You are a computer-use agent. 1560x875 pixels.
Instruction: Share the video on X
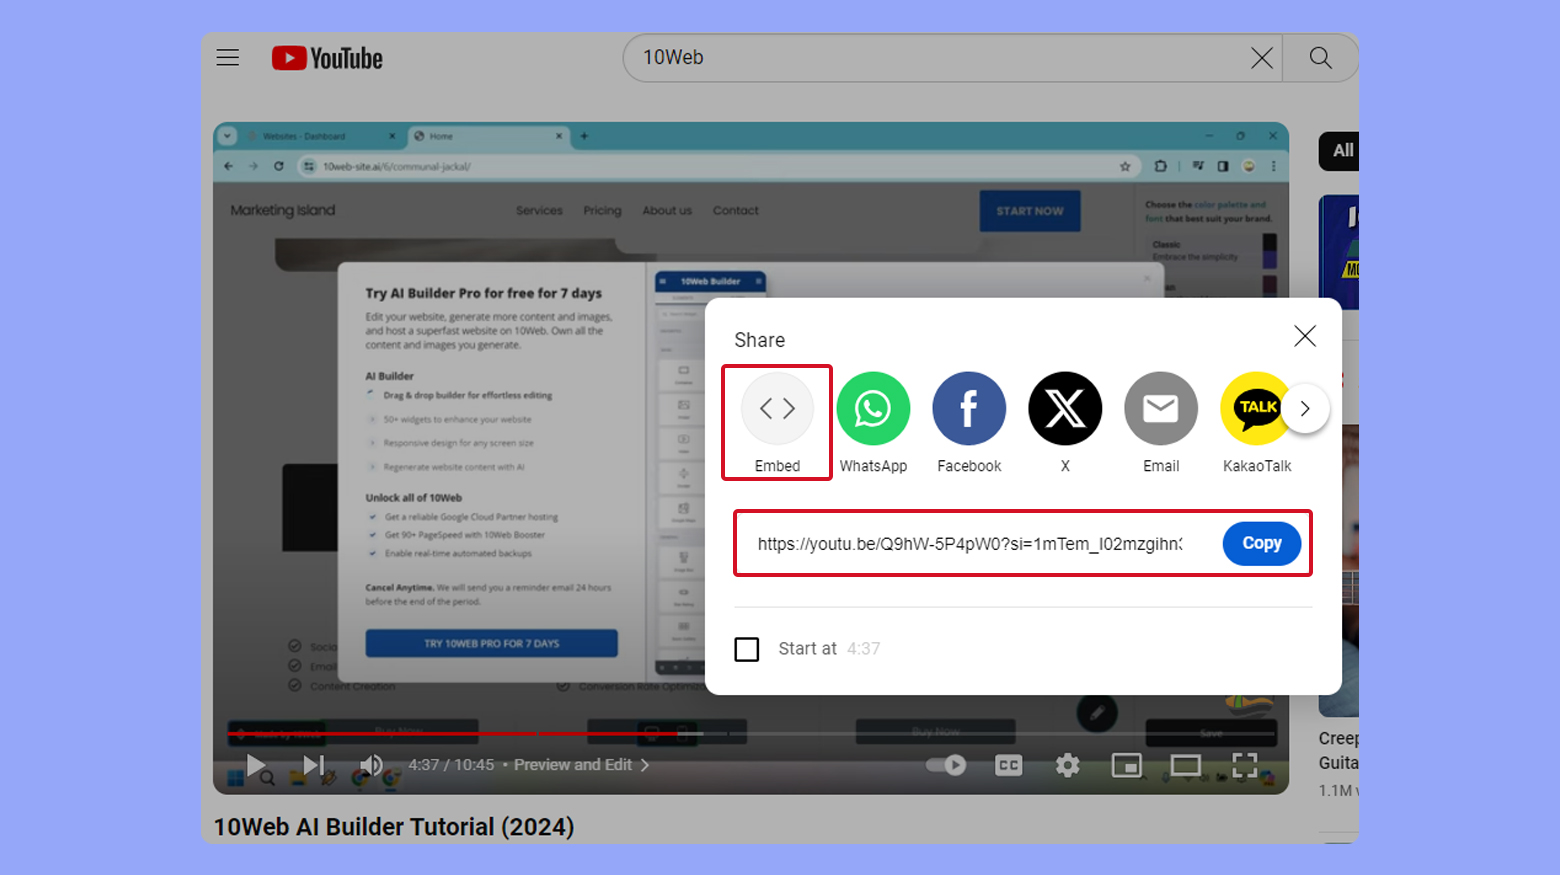point(1065,409)
